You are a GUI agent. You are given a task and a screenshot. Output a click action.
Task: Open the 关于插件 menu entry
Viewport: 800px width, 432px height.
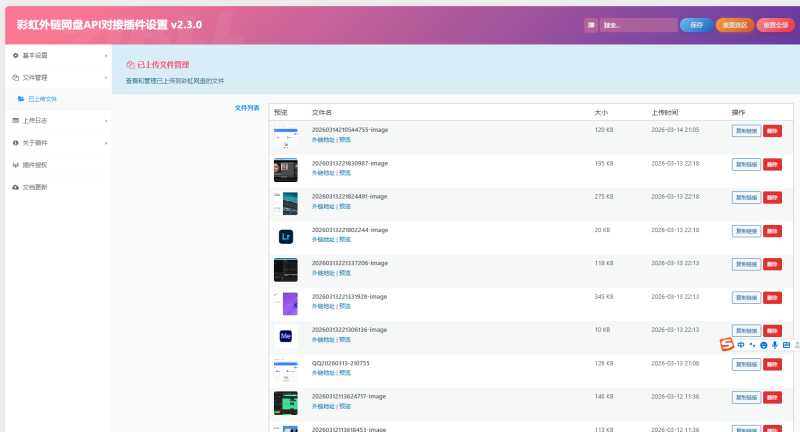(35, 143)
